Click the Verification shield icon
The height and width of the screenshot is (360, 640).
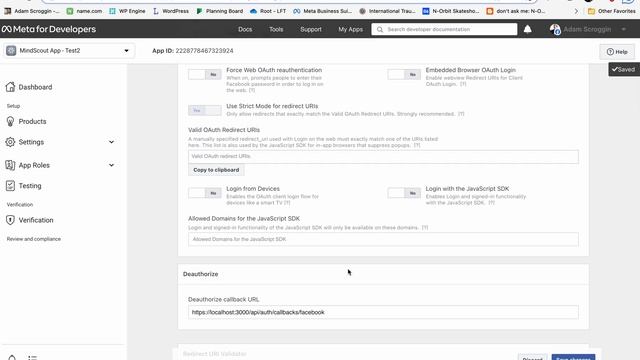click(x=10, y=220)
